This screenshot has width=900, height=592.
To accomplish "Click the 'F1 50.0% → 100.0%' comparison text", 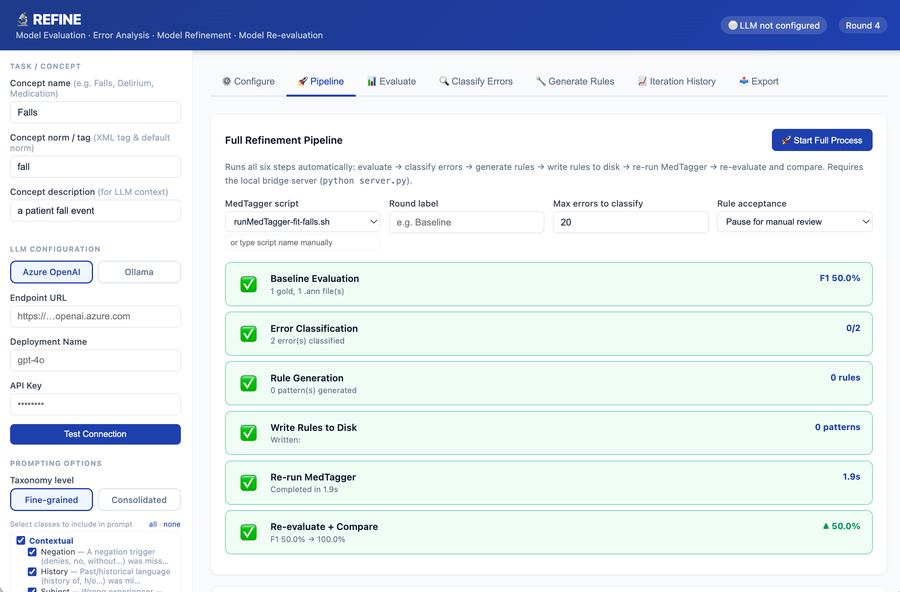I will click(308, 539).
